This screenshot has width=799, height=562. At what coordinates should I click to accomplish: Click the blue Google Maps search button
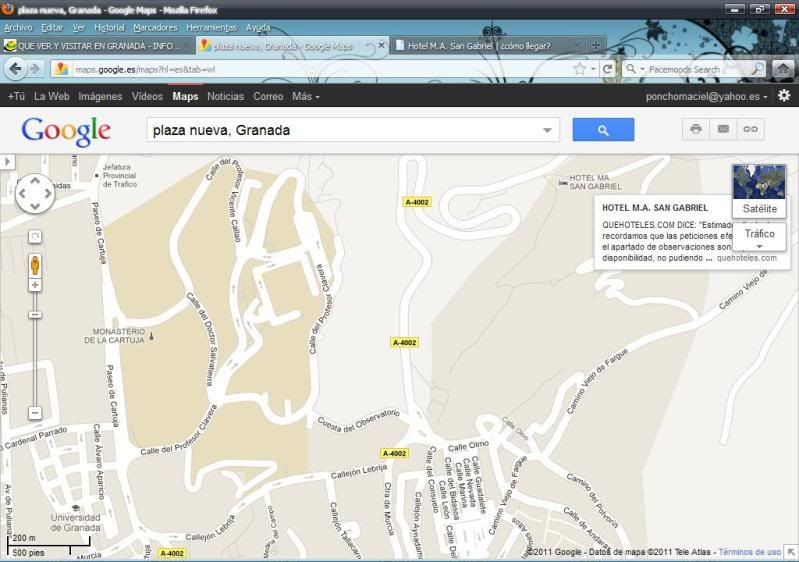(x=603, y=130)
